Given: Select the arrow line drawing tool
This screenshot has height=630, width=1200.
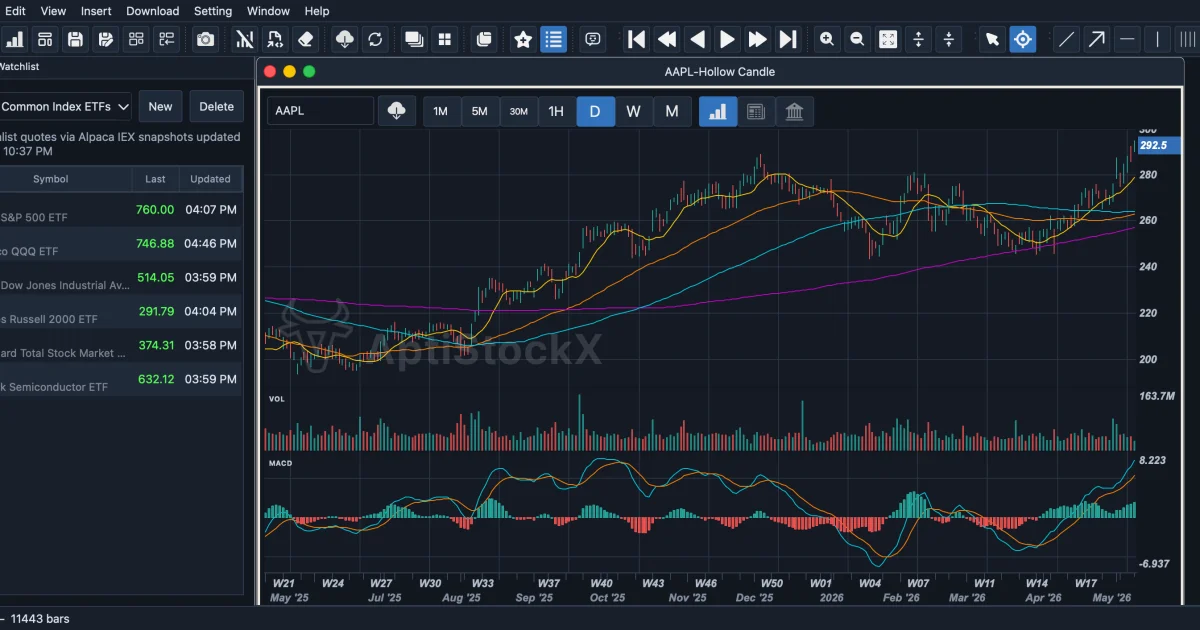Looking at the screenshot, I should tap(1097, 39).
